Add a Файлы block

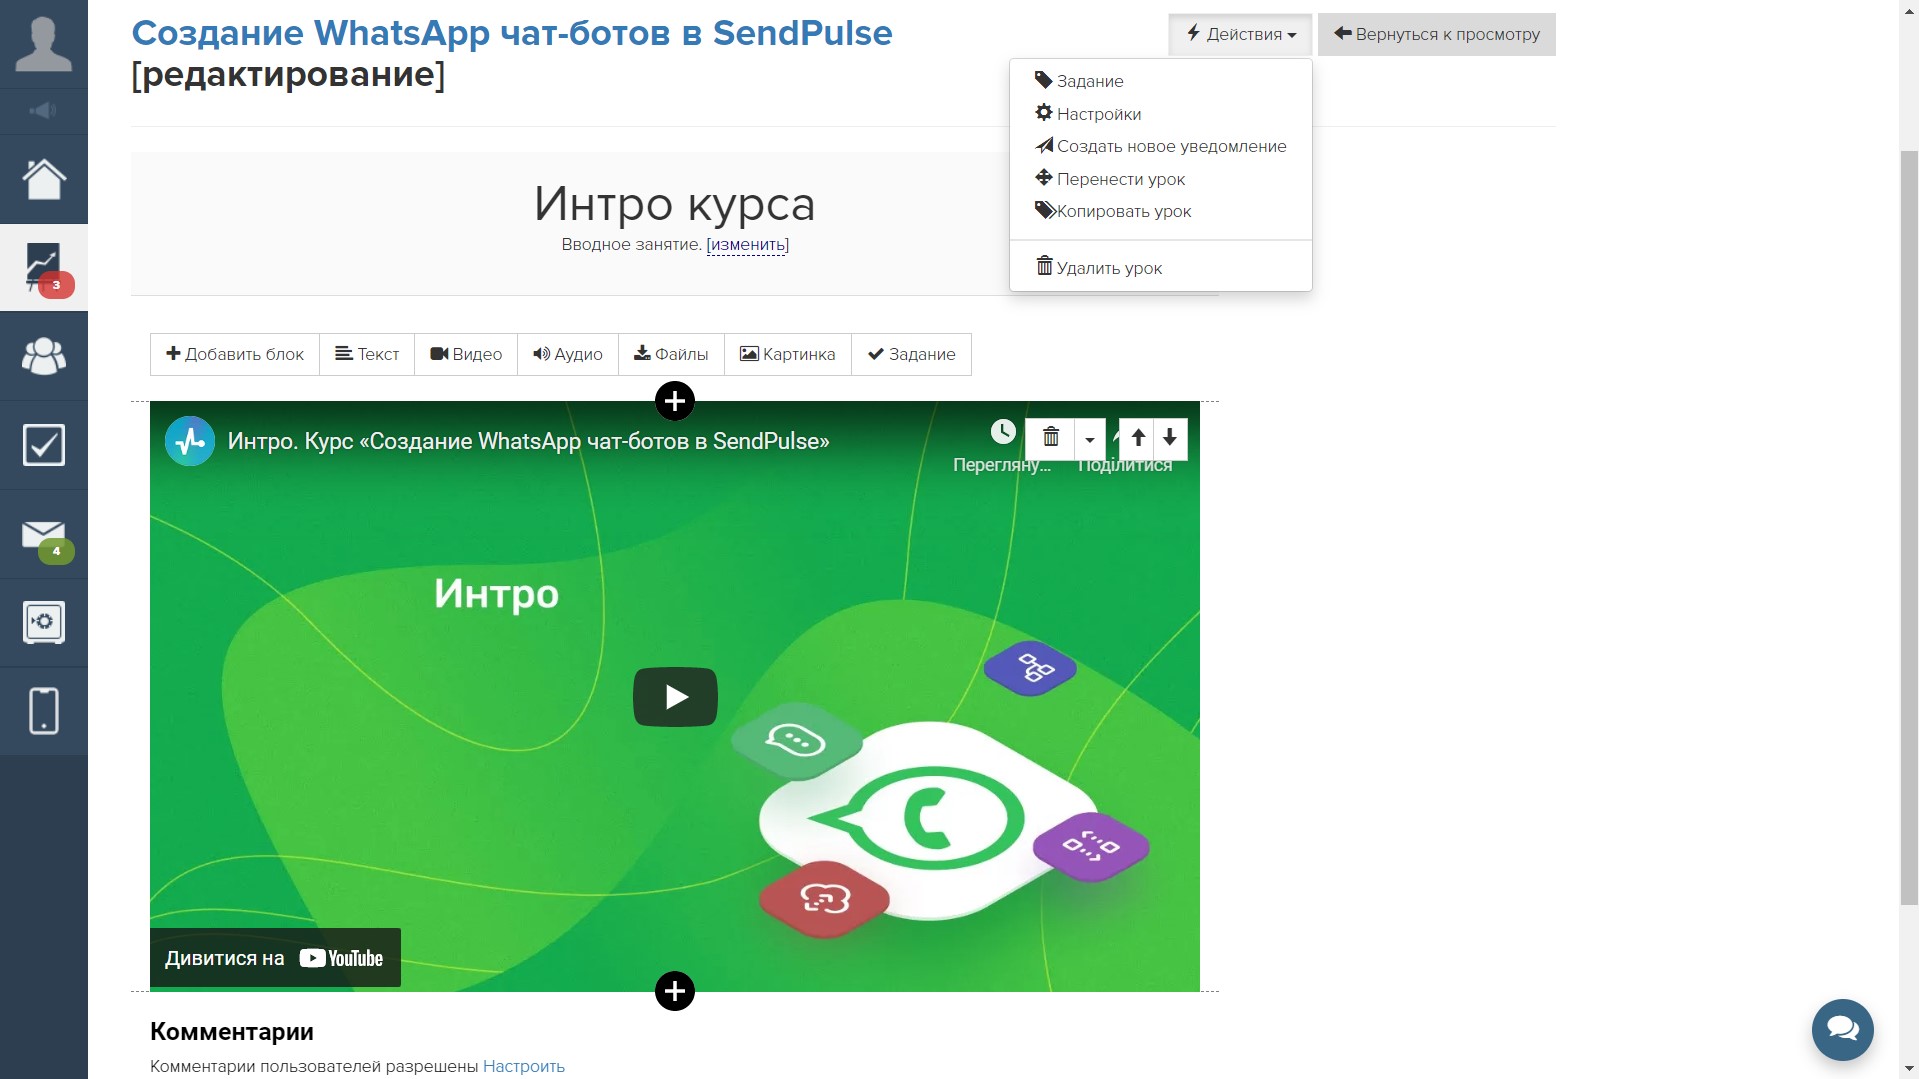[671, 354]
